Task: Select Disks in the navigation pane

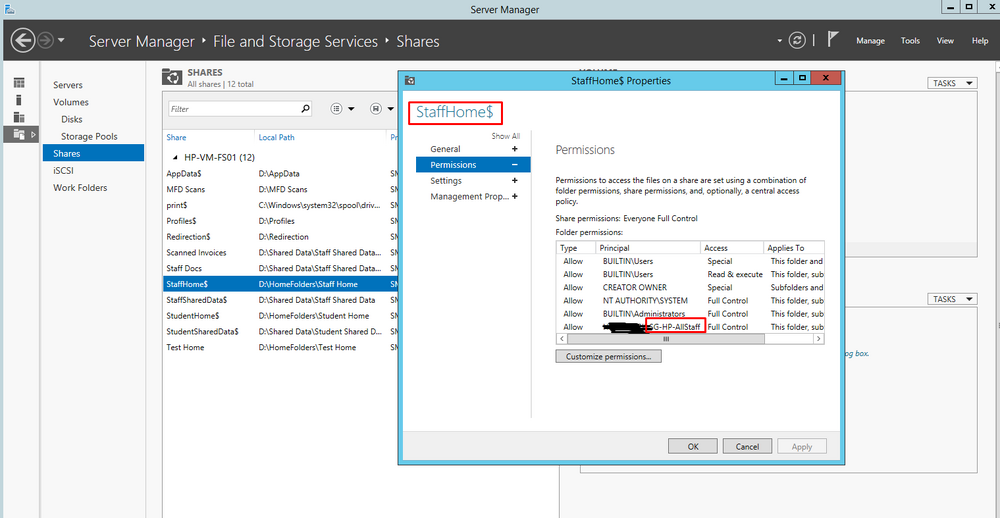Action: point(71,120)
